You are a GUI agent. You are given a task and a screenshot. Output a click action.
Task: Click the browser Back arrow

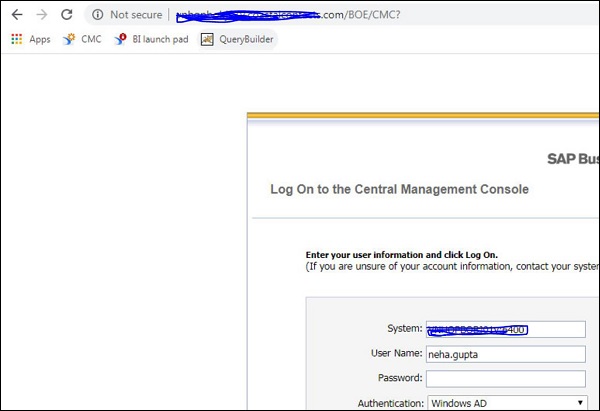tap(17, 15)
